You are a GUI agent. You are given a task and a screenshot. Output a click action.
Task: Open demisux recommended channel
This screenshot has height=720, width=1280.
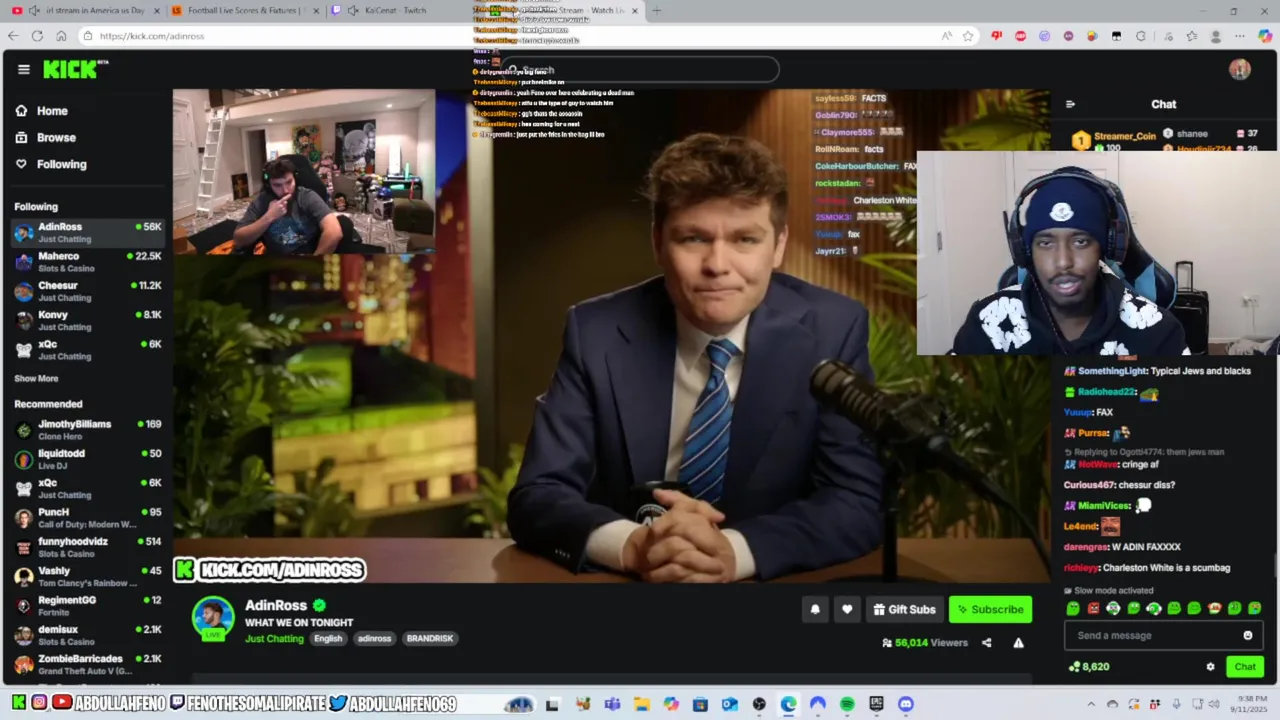[x=88, y=635]
